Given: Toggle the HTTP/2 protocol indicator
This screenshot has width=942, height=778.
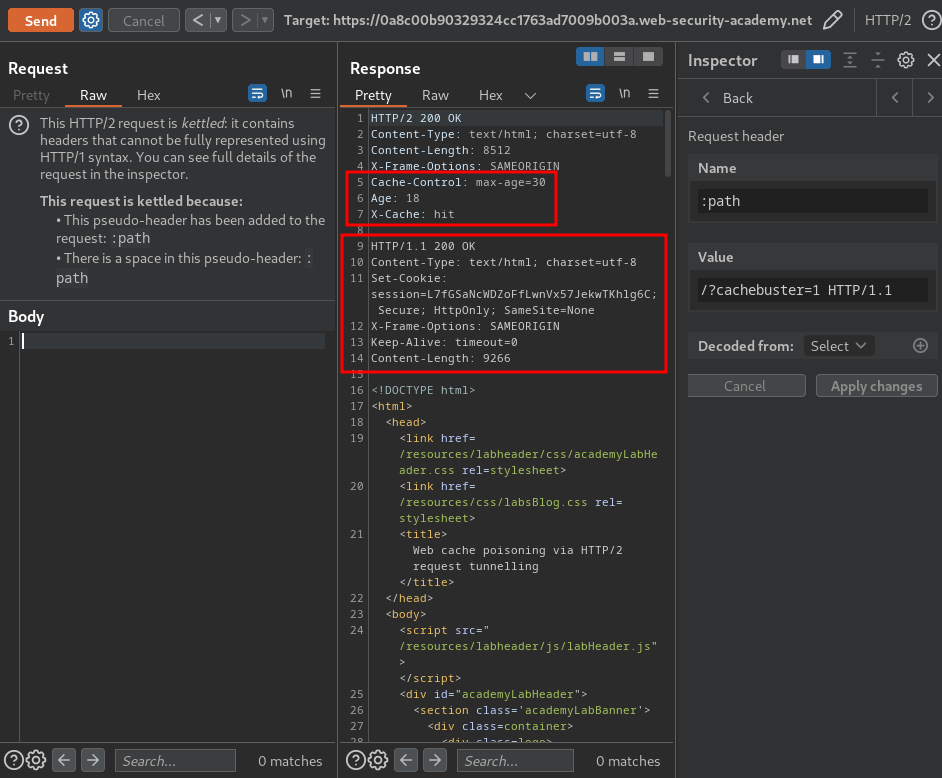Looking at the screenshot, I should [887, 20].
